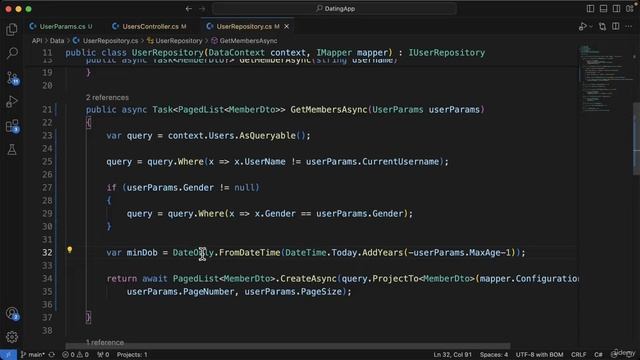This screenshot has height=360, width=640.
Task: Click the main branch indicator
Action: click(33, 355)
